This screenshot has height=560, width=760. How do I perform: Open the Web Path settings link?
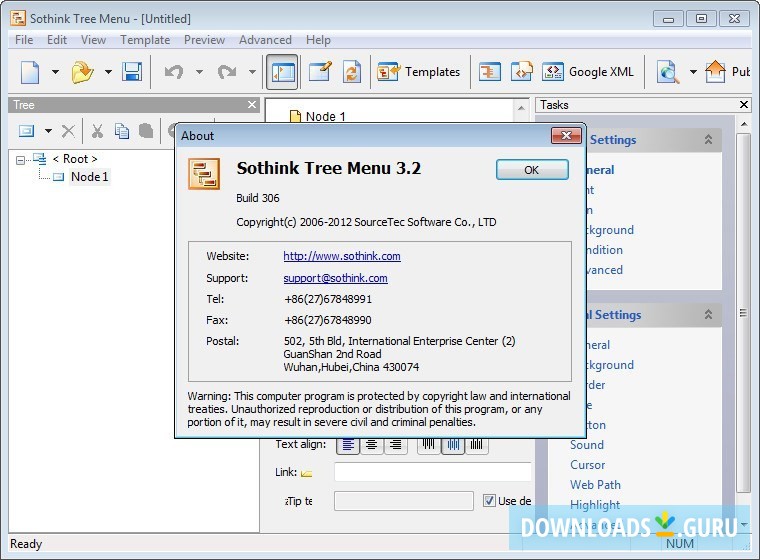tap(595, 484)
